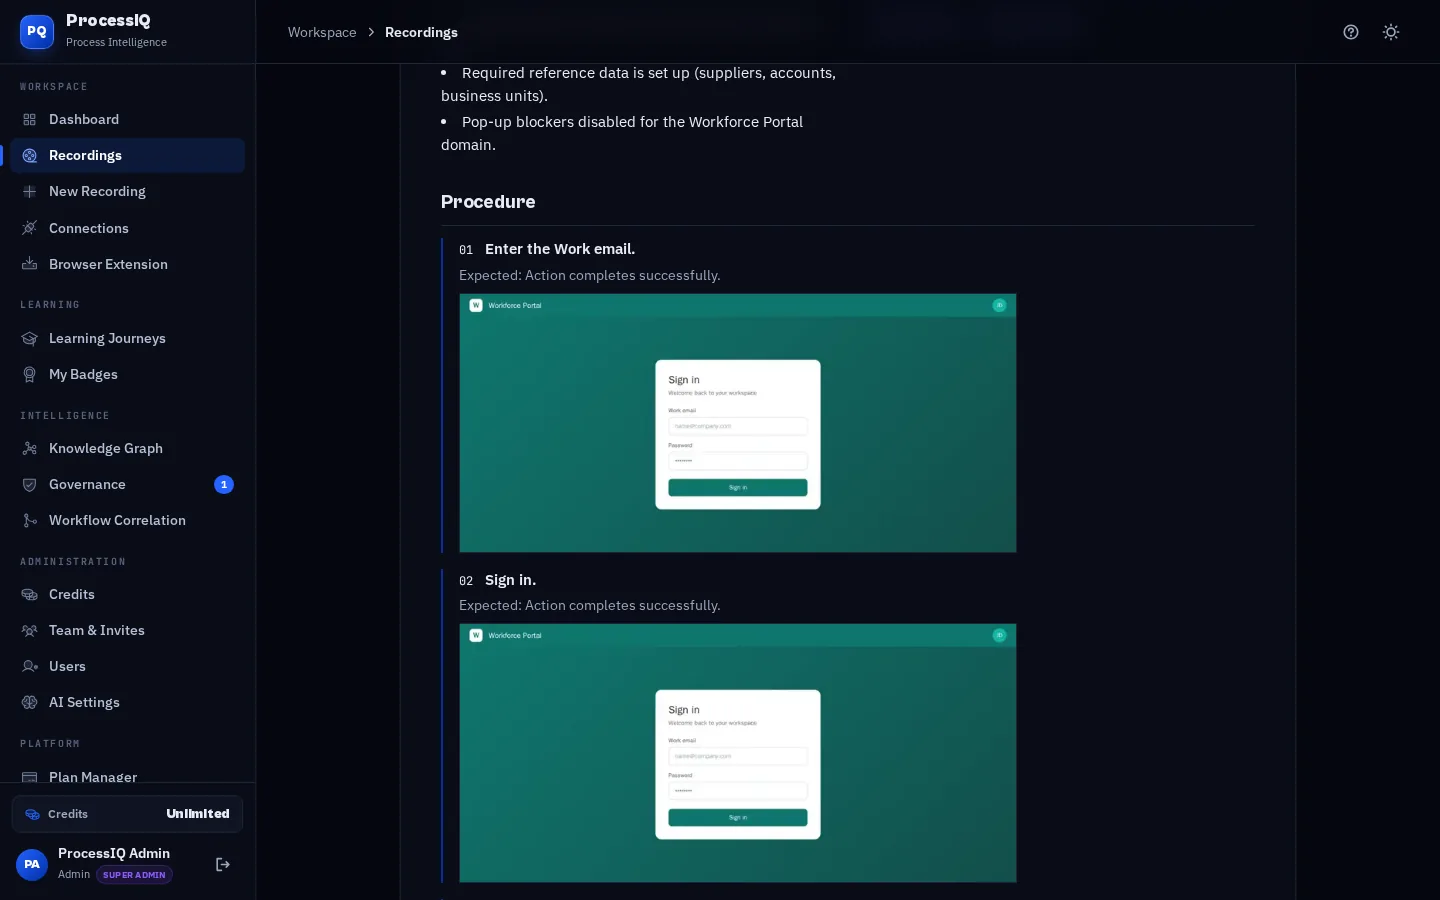Click the Recordings sidebar icon

coord(30,156)
